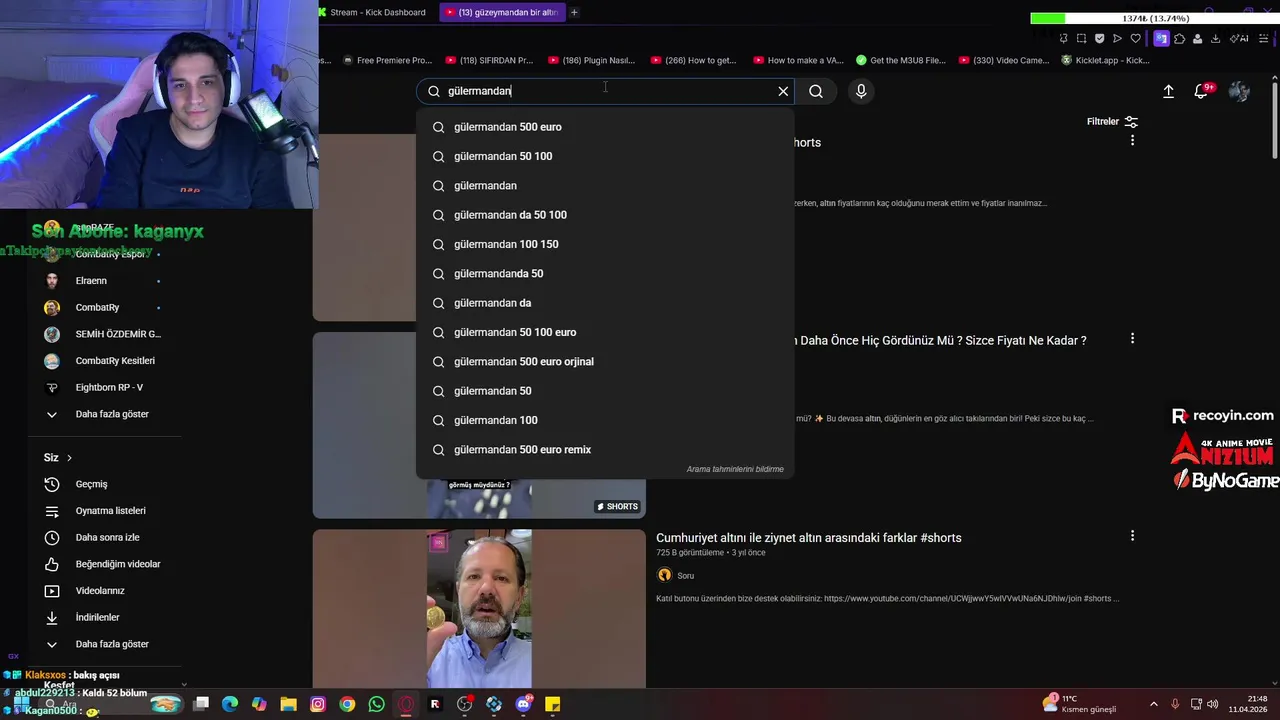This screenshot has height=720, width=1280.
Task: Open 'Free Premiere Pro...' bookmark
Action: click(x=386, y=60)
